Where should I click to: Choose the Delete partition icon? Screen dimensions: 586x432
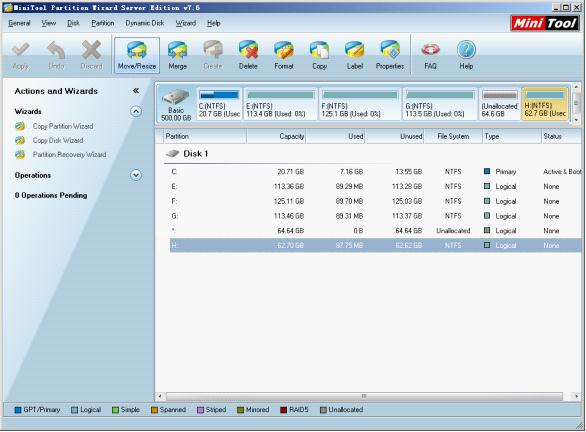[248, 55]
